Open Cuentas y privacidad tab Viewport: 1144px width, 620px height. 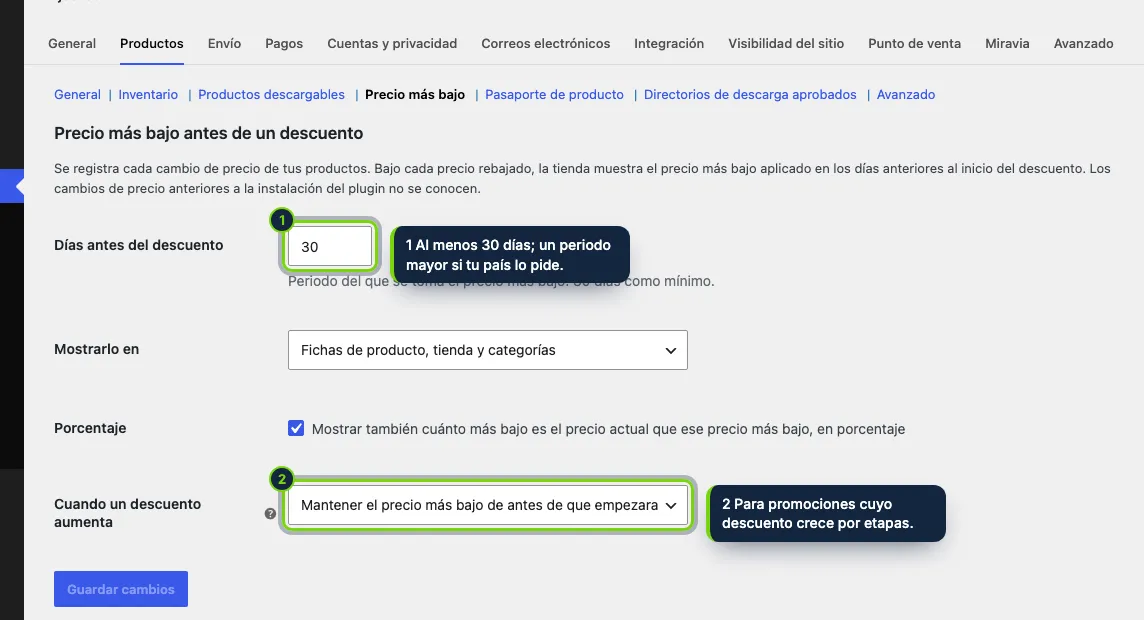(392, 44)
